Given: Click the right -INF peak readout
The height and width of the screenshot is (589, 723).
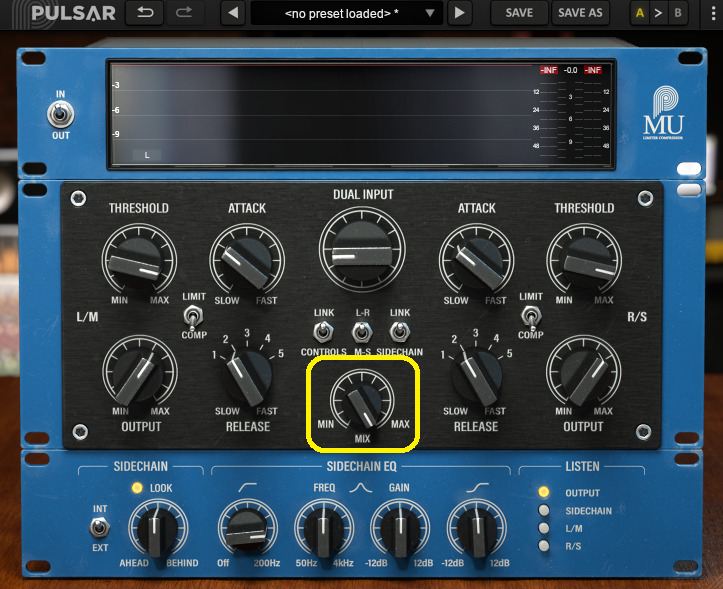Looking at the screenshot, I should point(593,70).
